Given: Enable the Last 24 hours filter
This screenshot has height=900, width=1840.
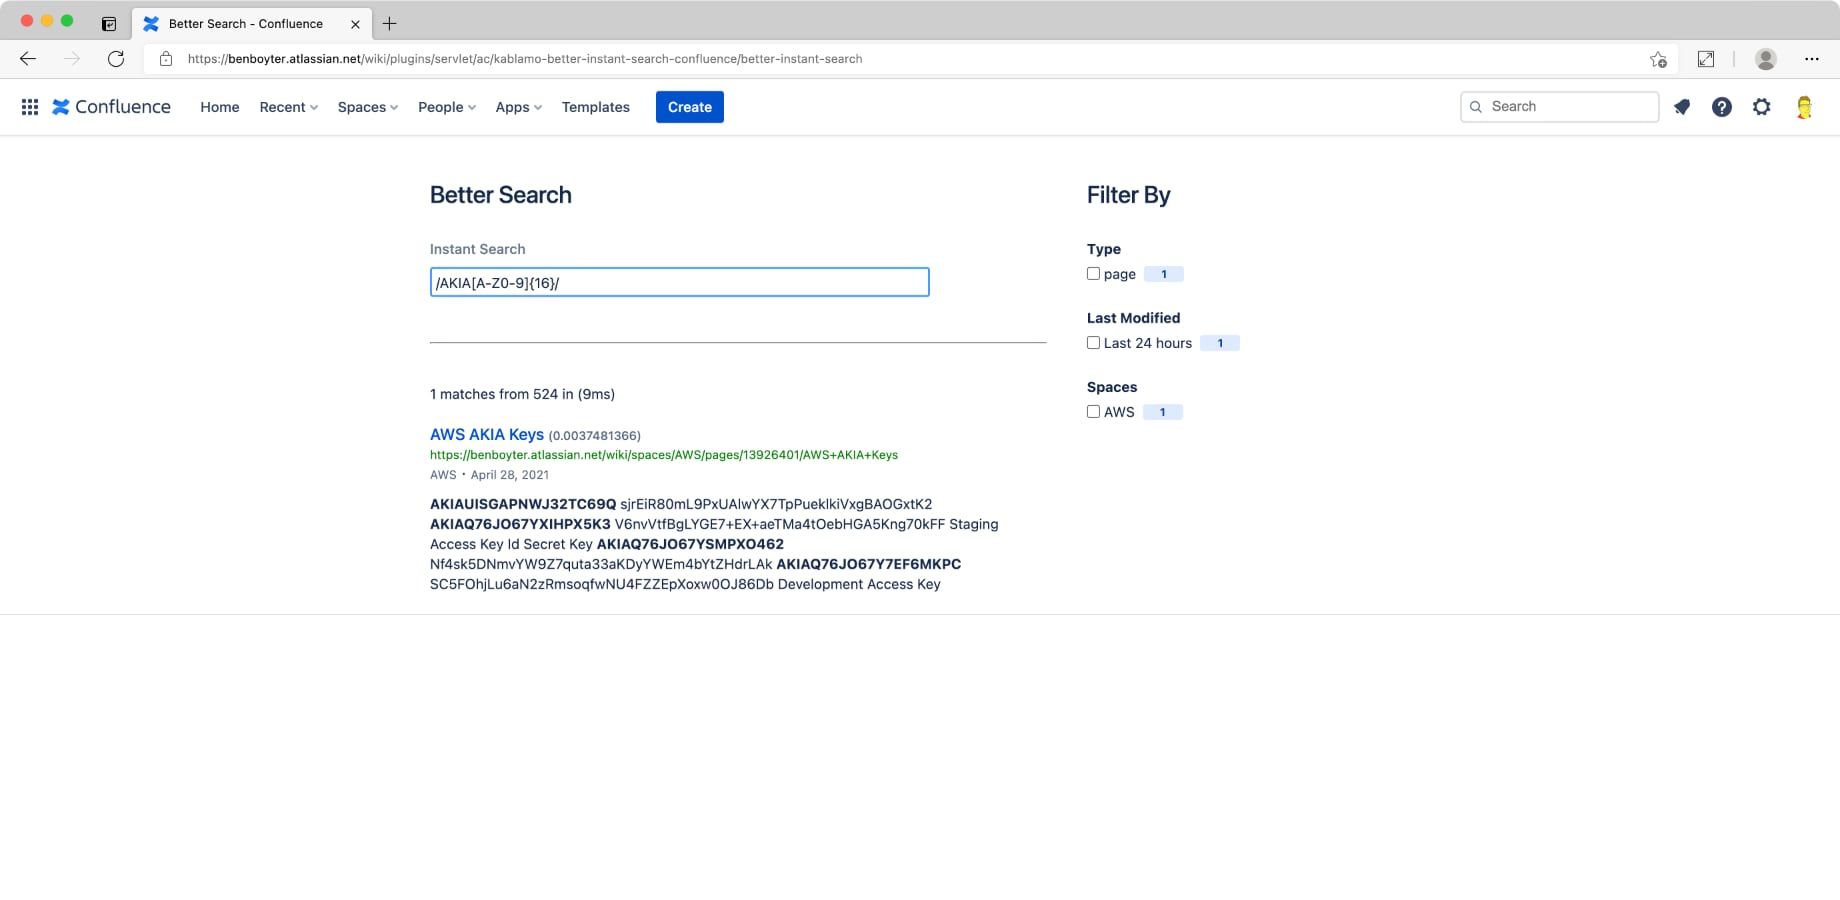Looking at the screenshot, I should [1093, 342].
